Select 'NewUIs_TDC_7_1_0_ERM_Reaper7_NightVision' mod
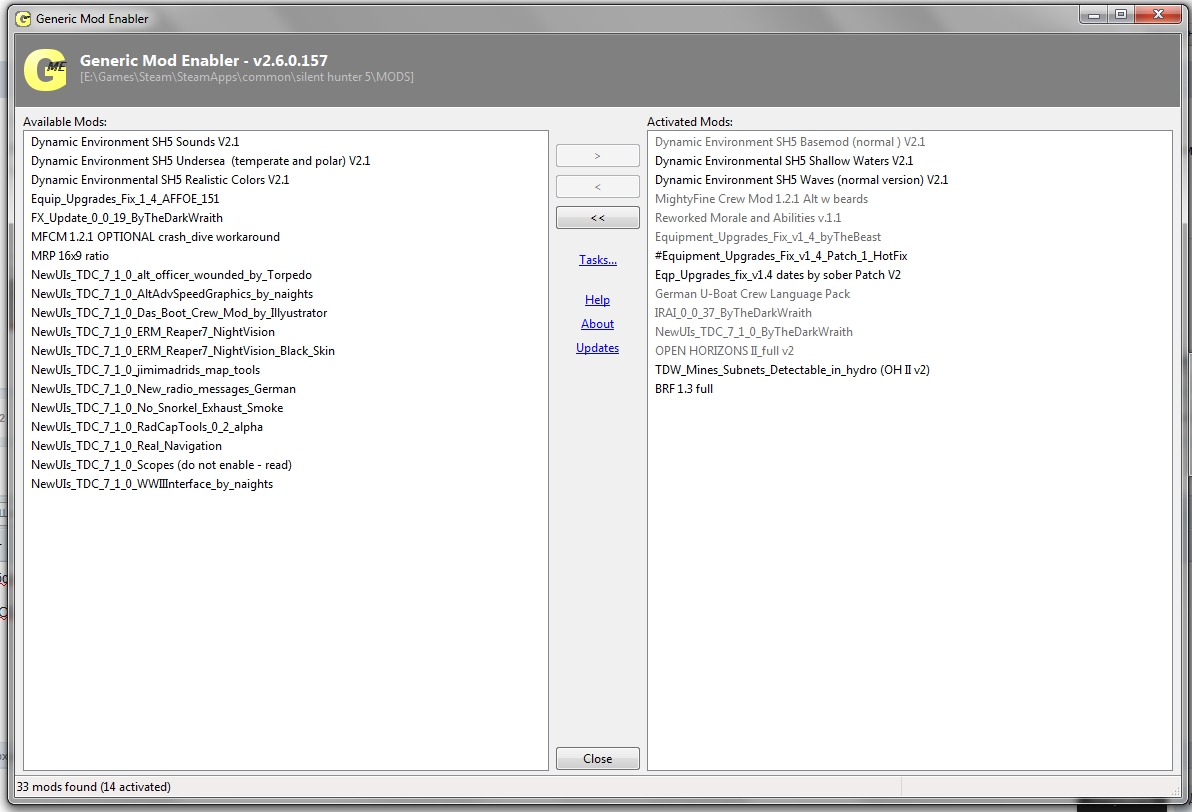 point(153,332)
